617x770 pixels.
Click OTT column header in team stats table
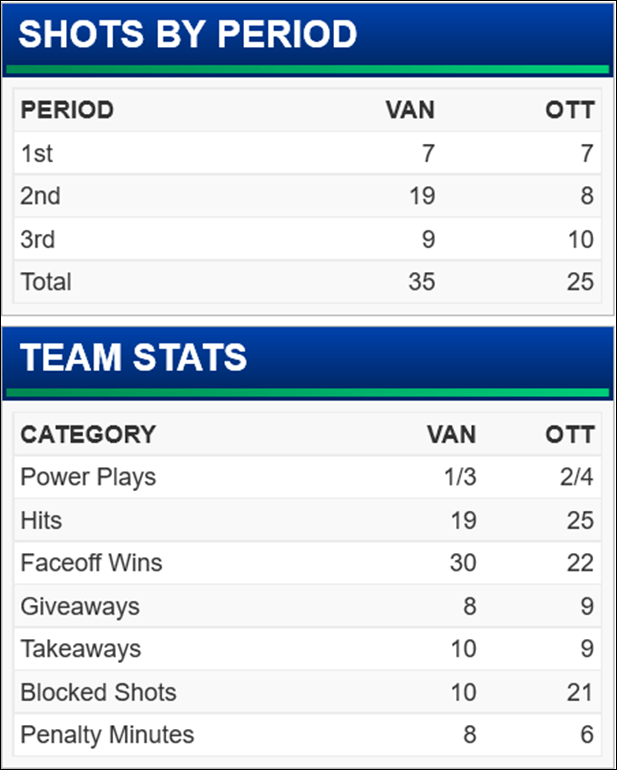coord(570,435)
